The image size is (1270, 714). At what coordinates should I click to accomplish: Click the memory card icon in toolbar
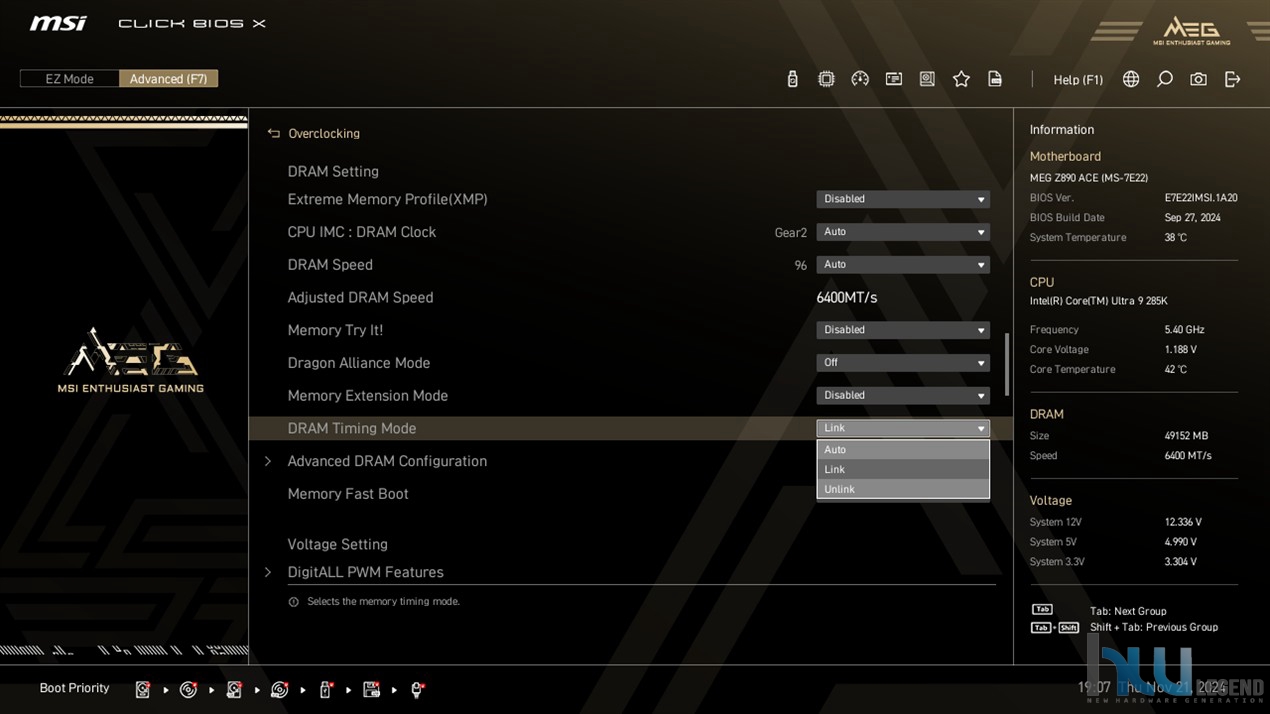click(894, 79)
